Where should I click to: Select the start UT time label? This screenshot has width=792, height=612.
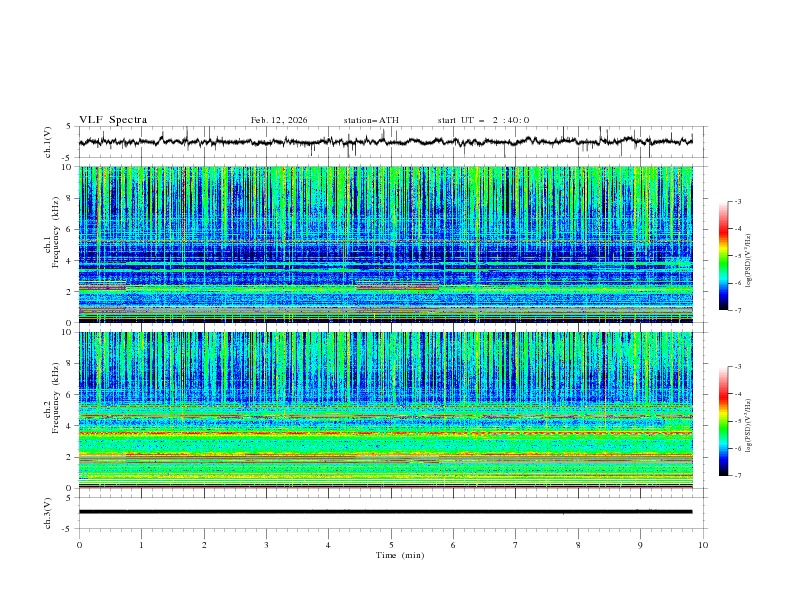coord(483,120)
